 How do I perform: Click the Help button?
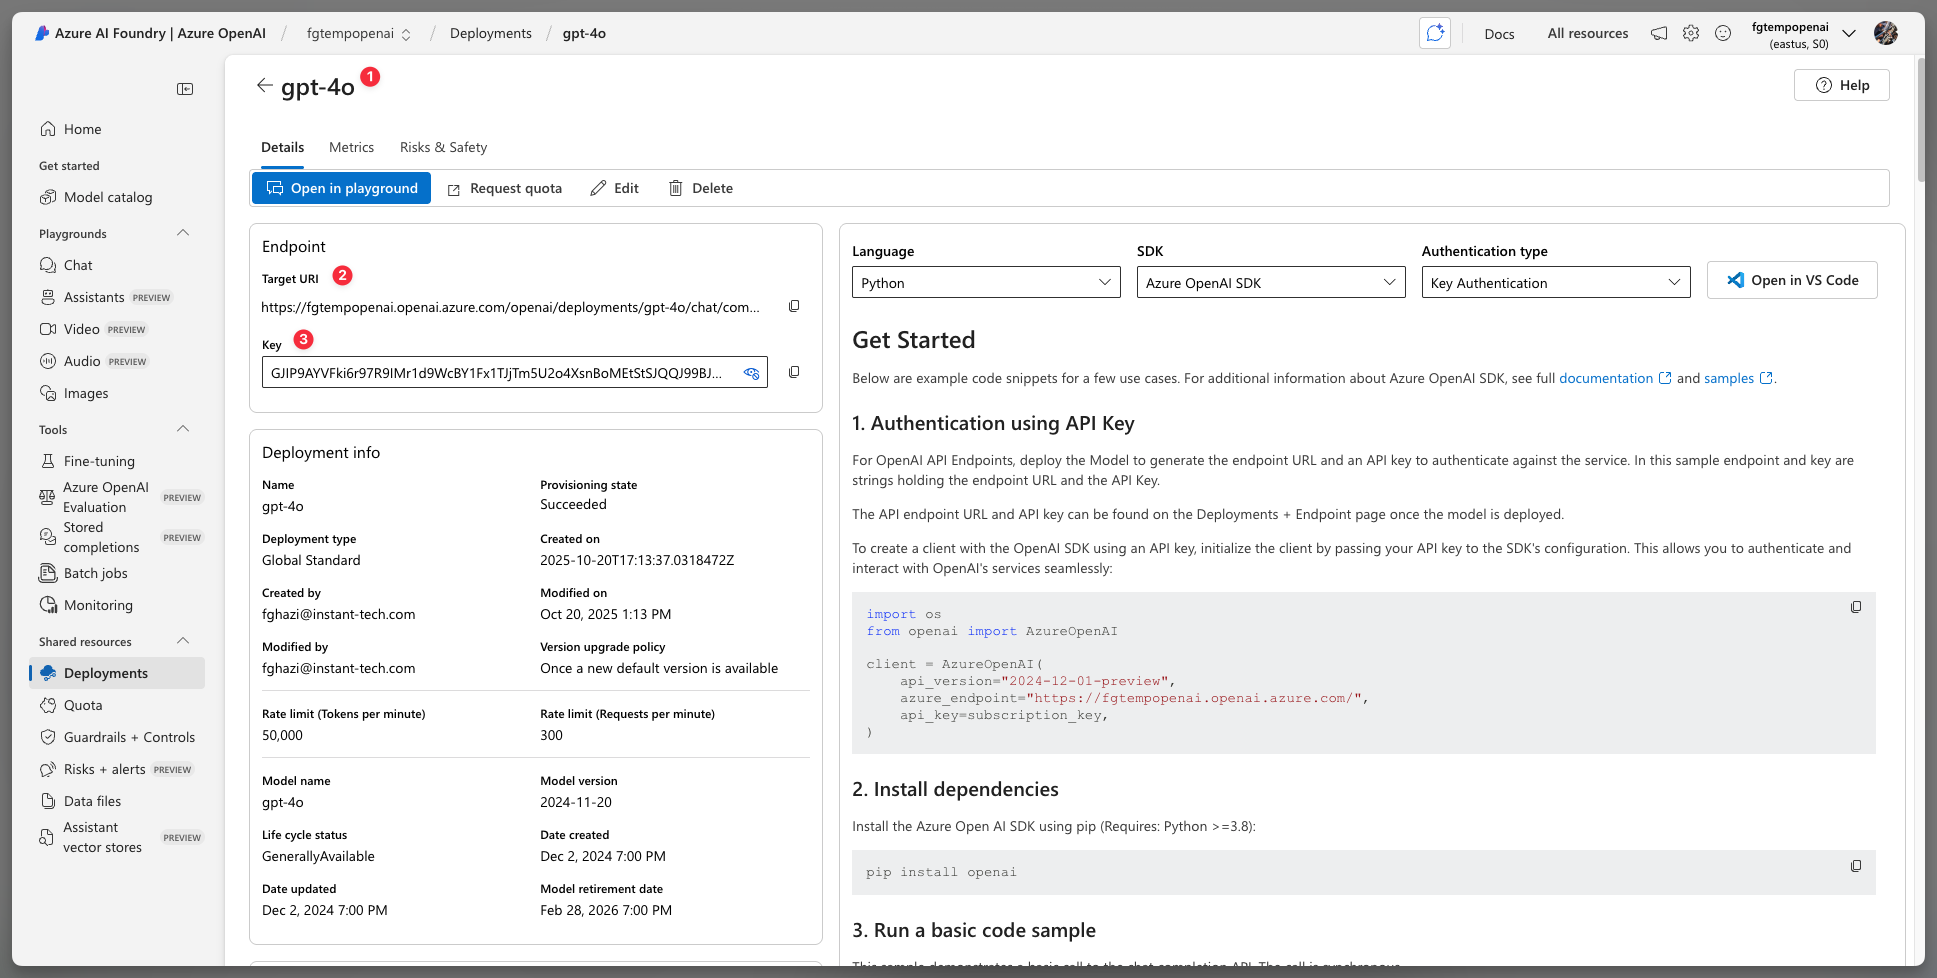tap(1842, 85)
